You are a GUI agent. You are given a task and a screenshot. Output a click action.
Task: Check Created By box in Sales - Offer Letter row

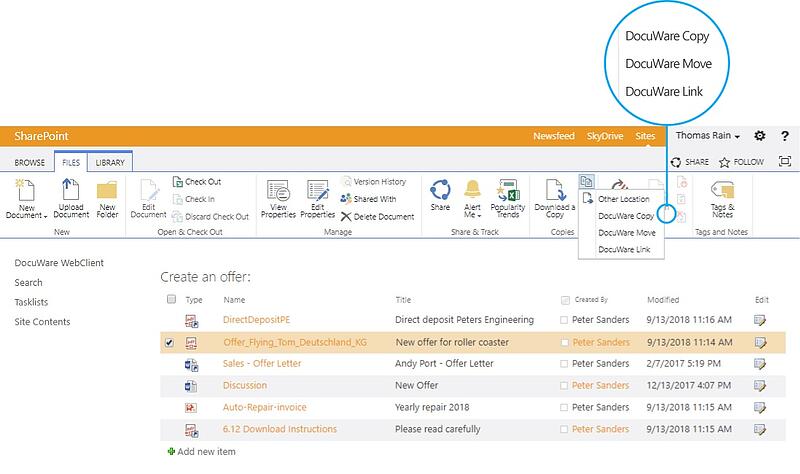coord(564,364)
